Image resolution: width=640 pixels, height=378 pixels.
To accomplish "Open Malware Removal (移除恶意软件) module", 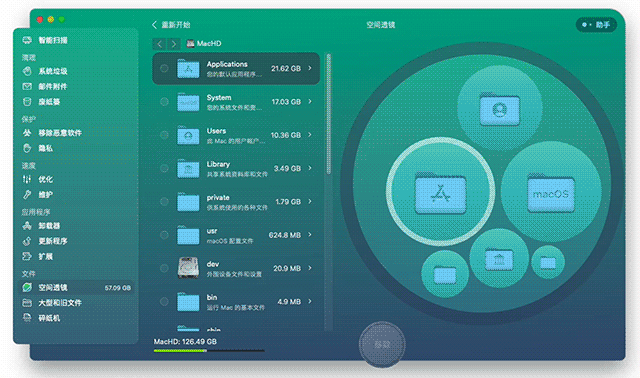I will [x=52, y=133].
